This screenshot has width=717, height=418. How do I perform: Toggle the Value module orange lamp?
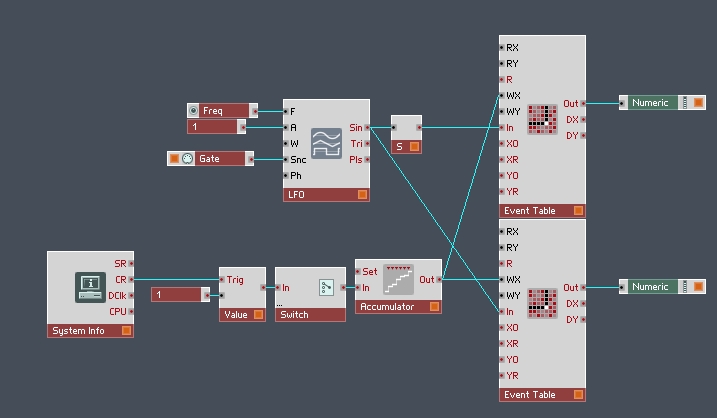(258, 314)
